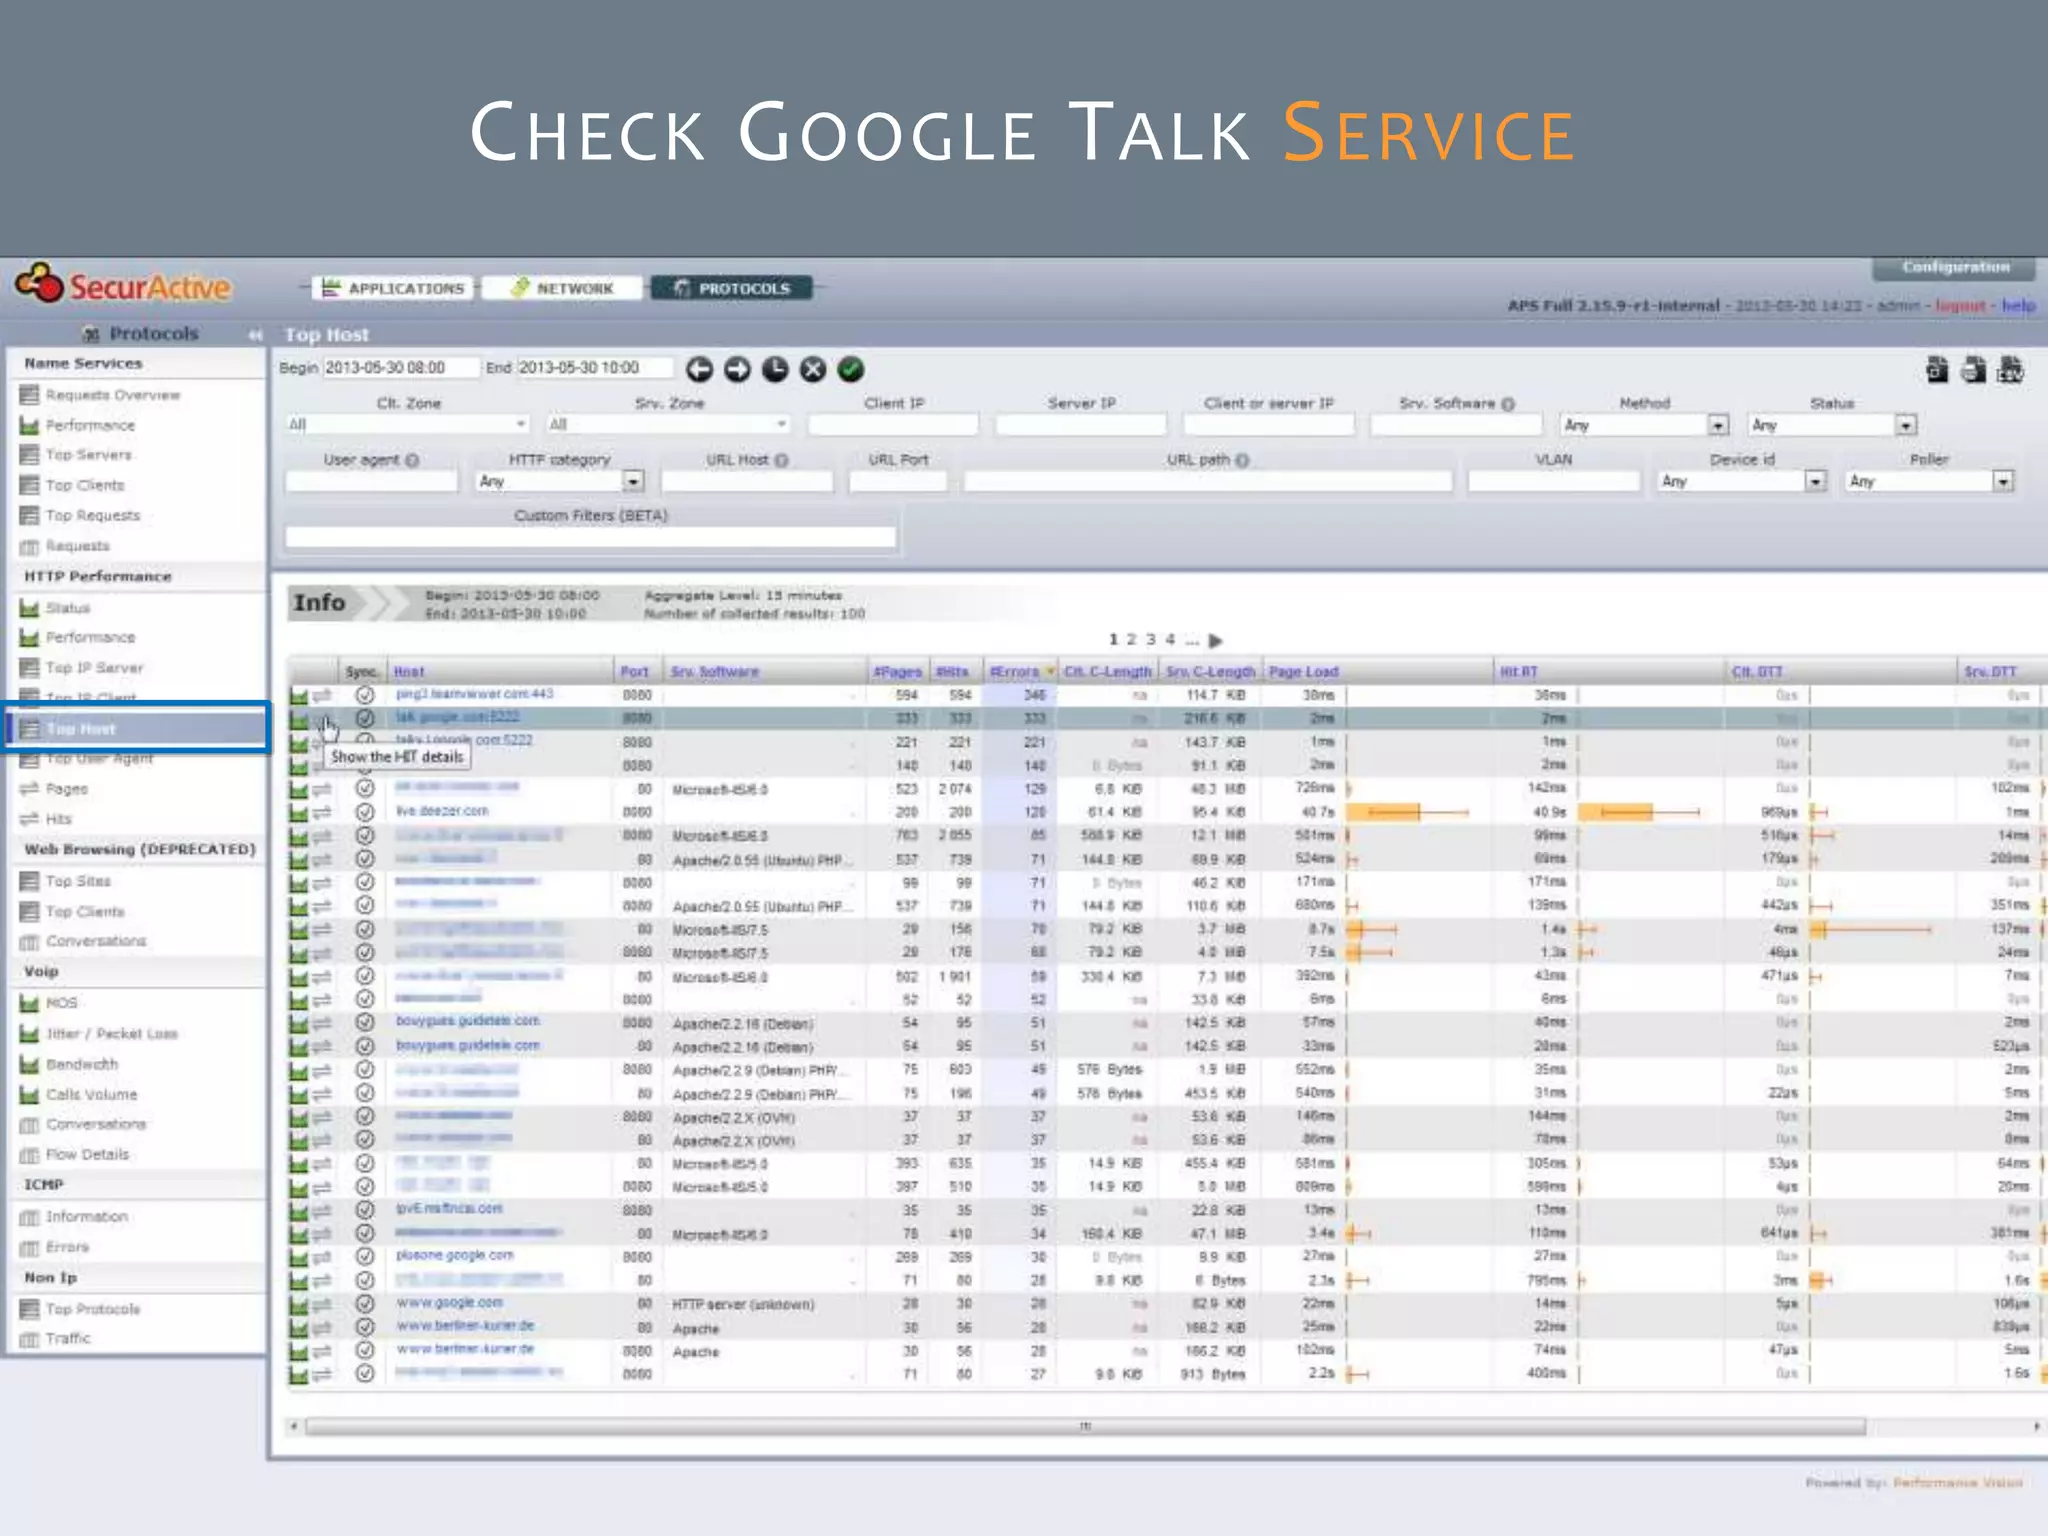The width and height of the screenshot is (2048, 1536).
Task: Toggle sync check for ipv6.msftncsi.com row
Action: pyautogui.click(x=365, y=1209)
